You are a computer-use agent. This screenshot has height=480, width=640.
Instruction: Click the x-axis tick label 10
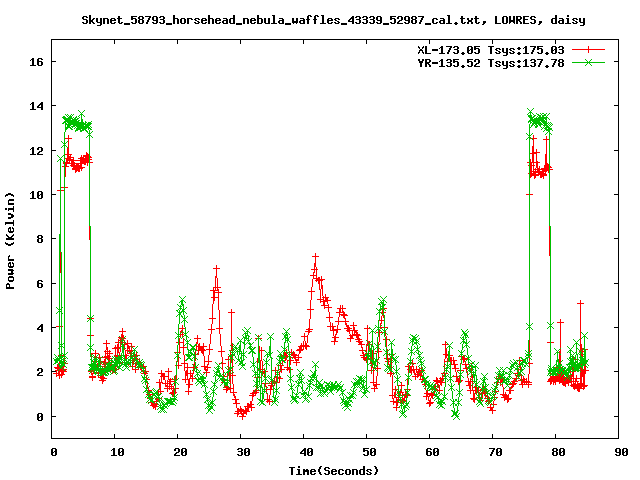pos(117,452)
